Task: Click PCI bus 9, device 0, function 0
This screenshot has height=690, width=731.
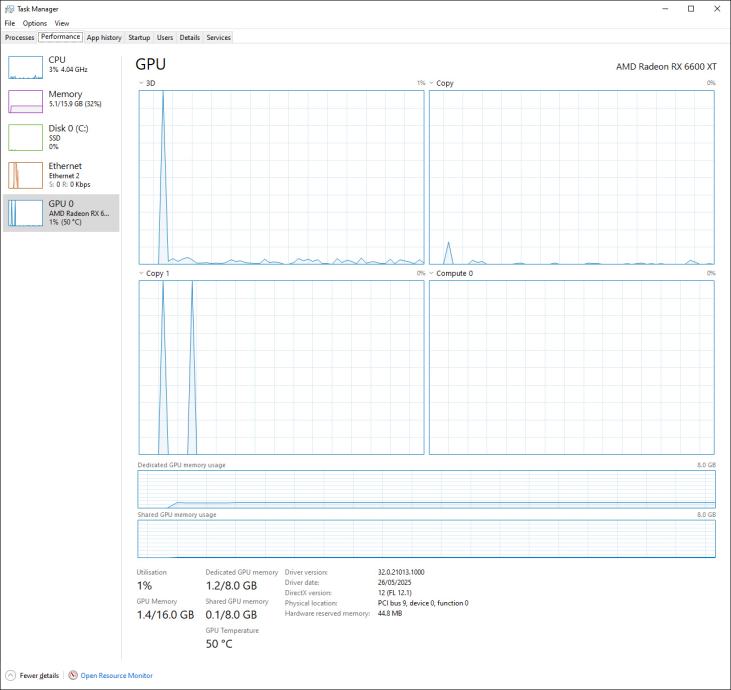Action: 423,603
